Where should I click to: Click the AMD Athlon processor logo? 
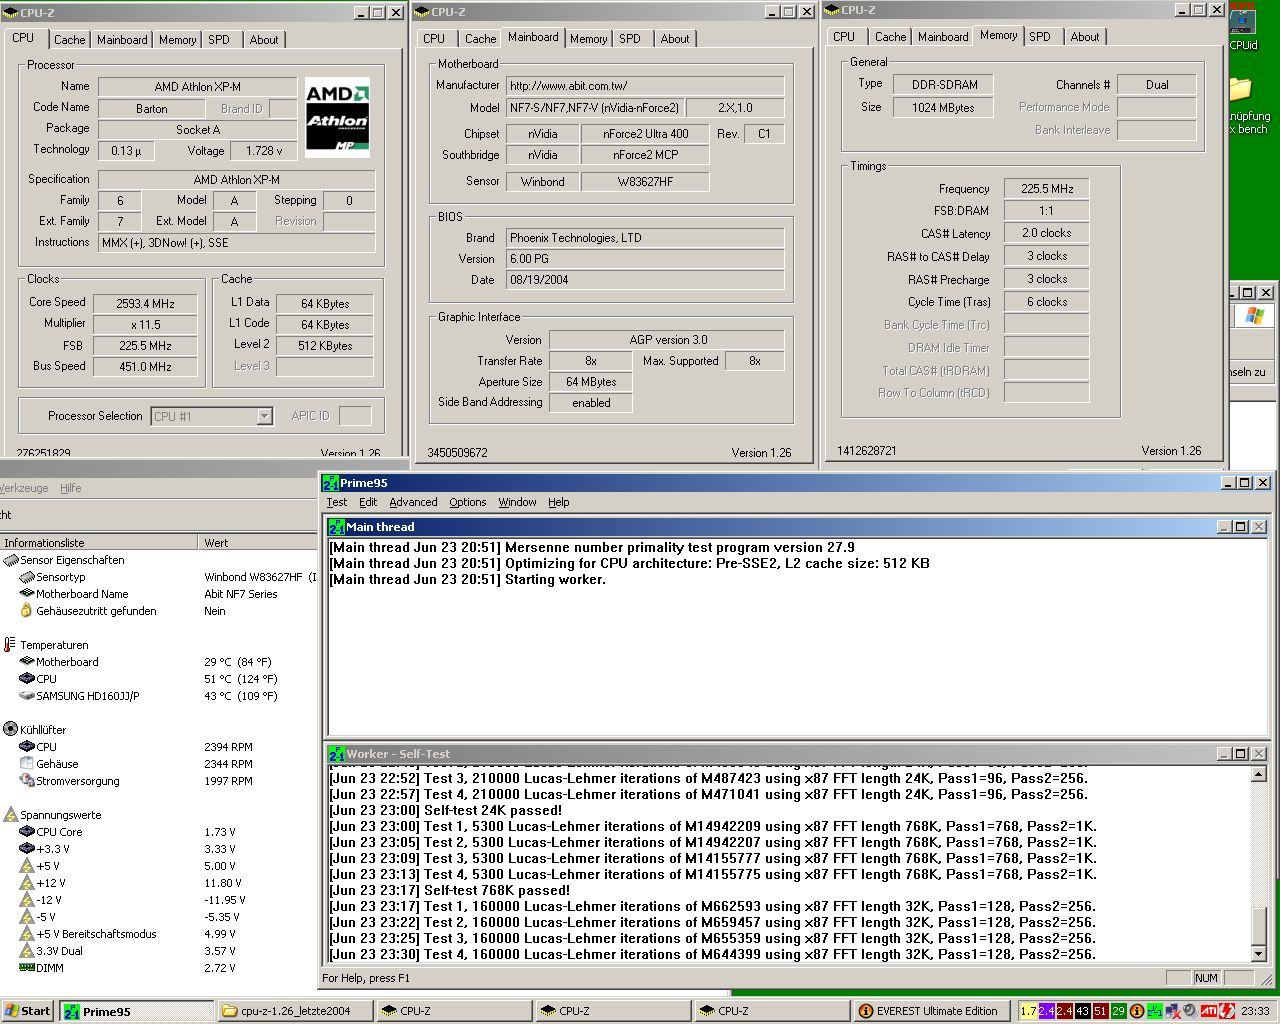point(337,117)
